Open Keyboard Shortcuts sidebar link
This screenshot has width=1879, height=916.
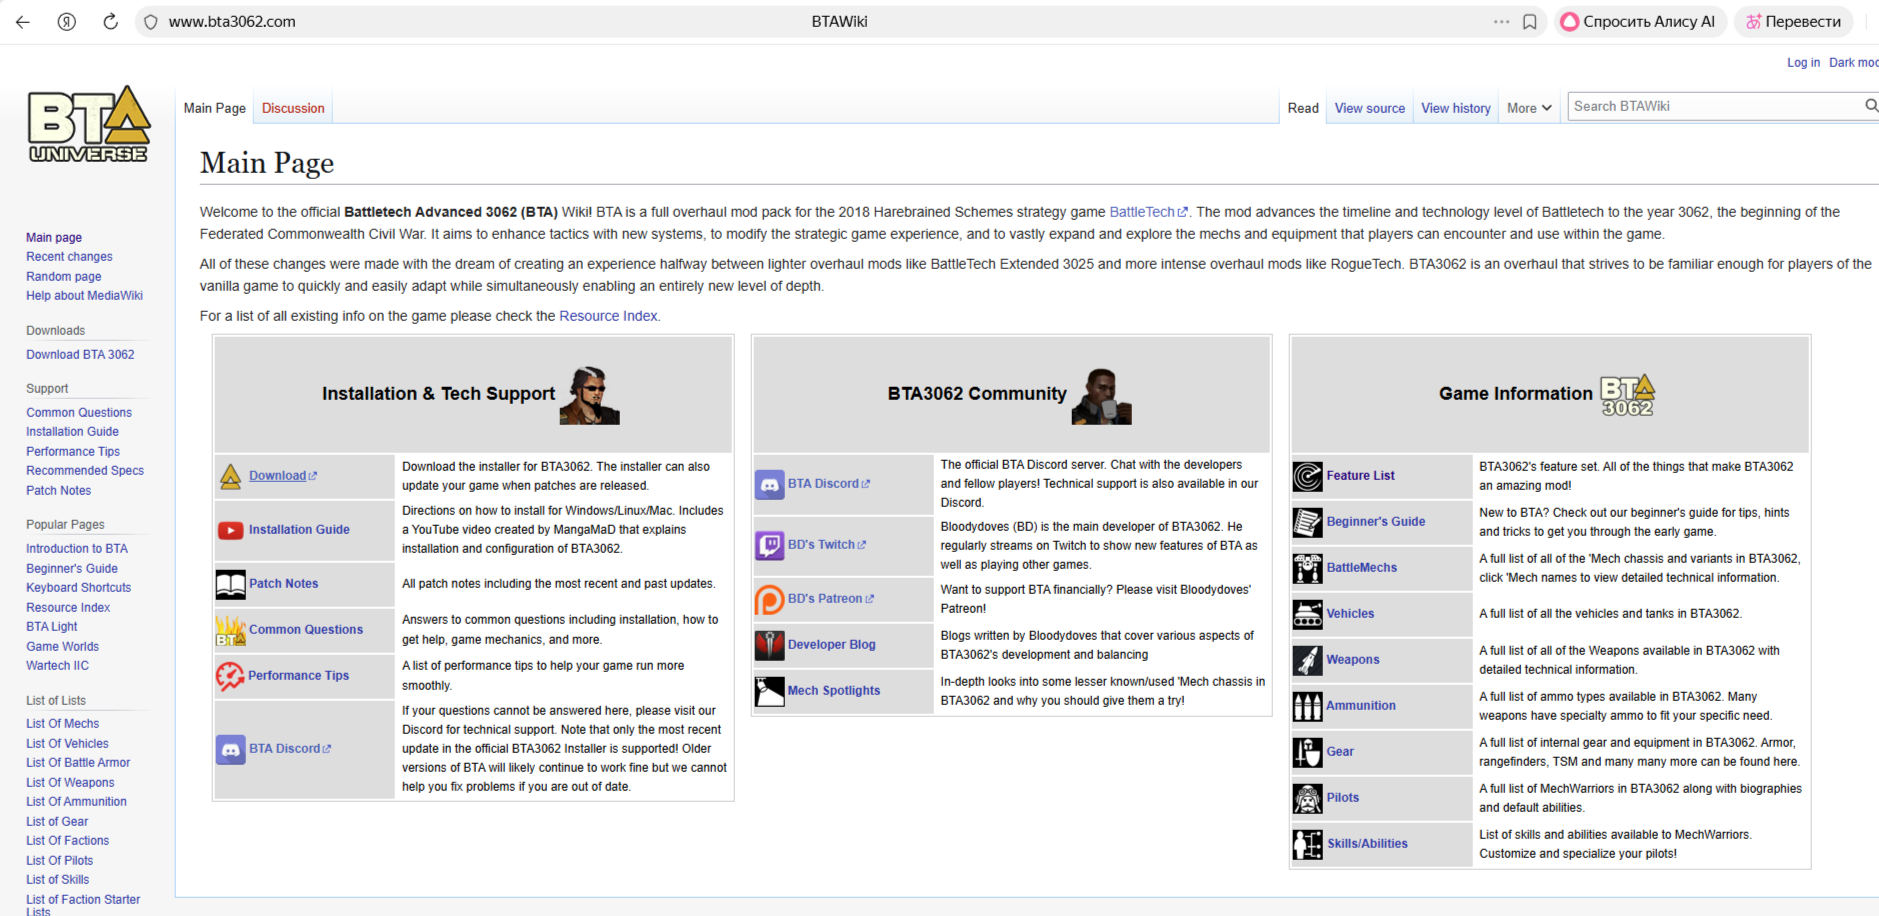(x=79, y=588)
